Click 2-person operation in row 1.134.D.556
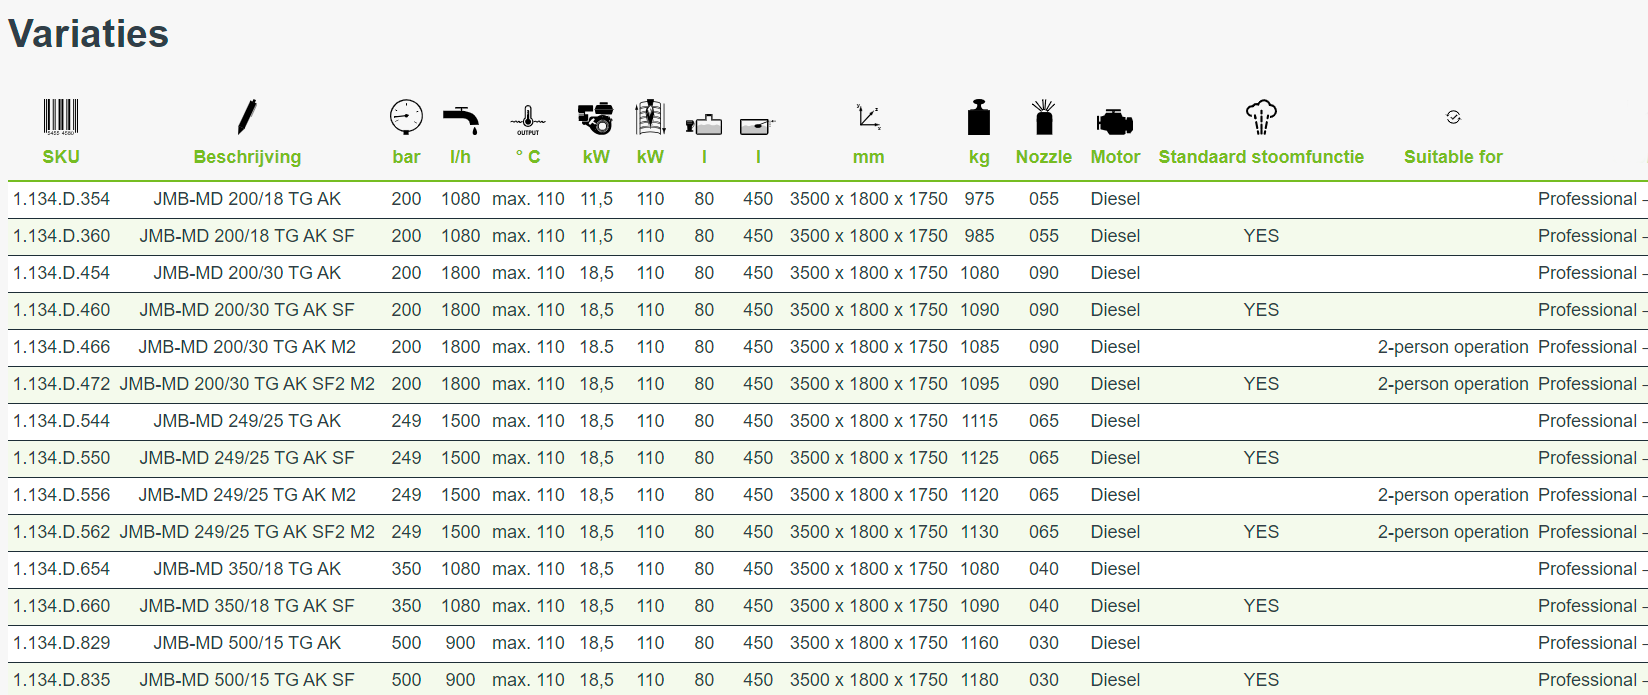1648x695 pixels. coord(1453,495)
